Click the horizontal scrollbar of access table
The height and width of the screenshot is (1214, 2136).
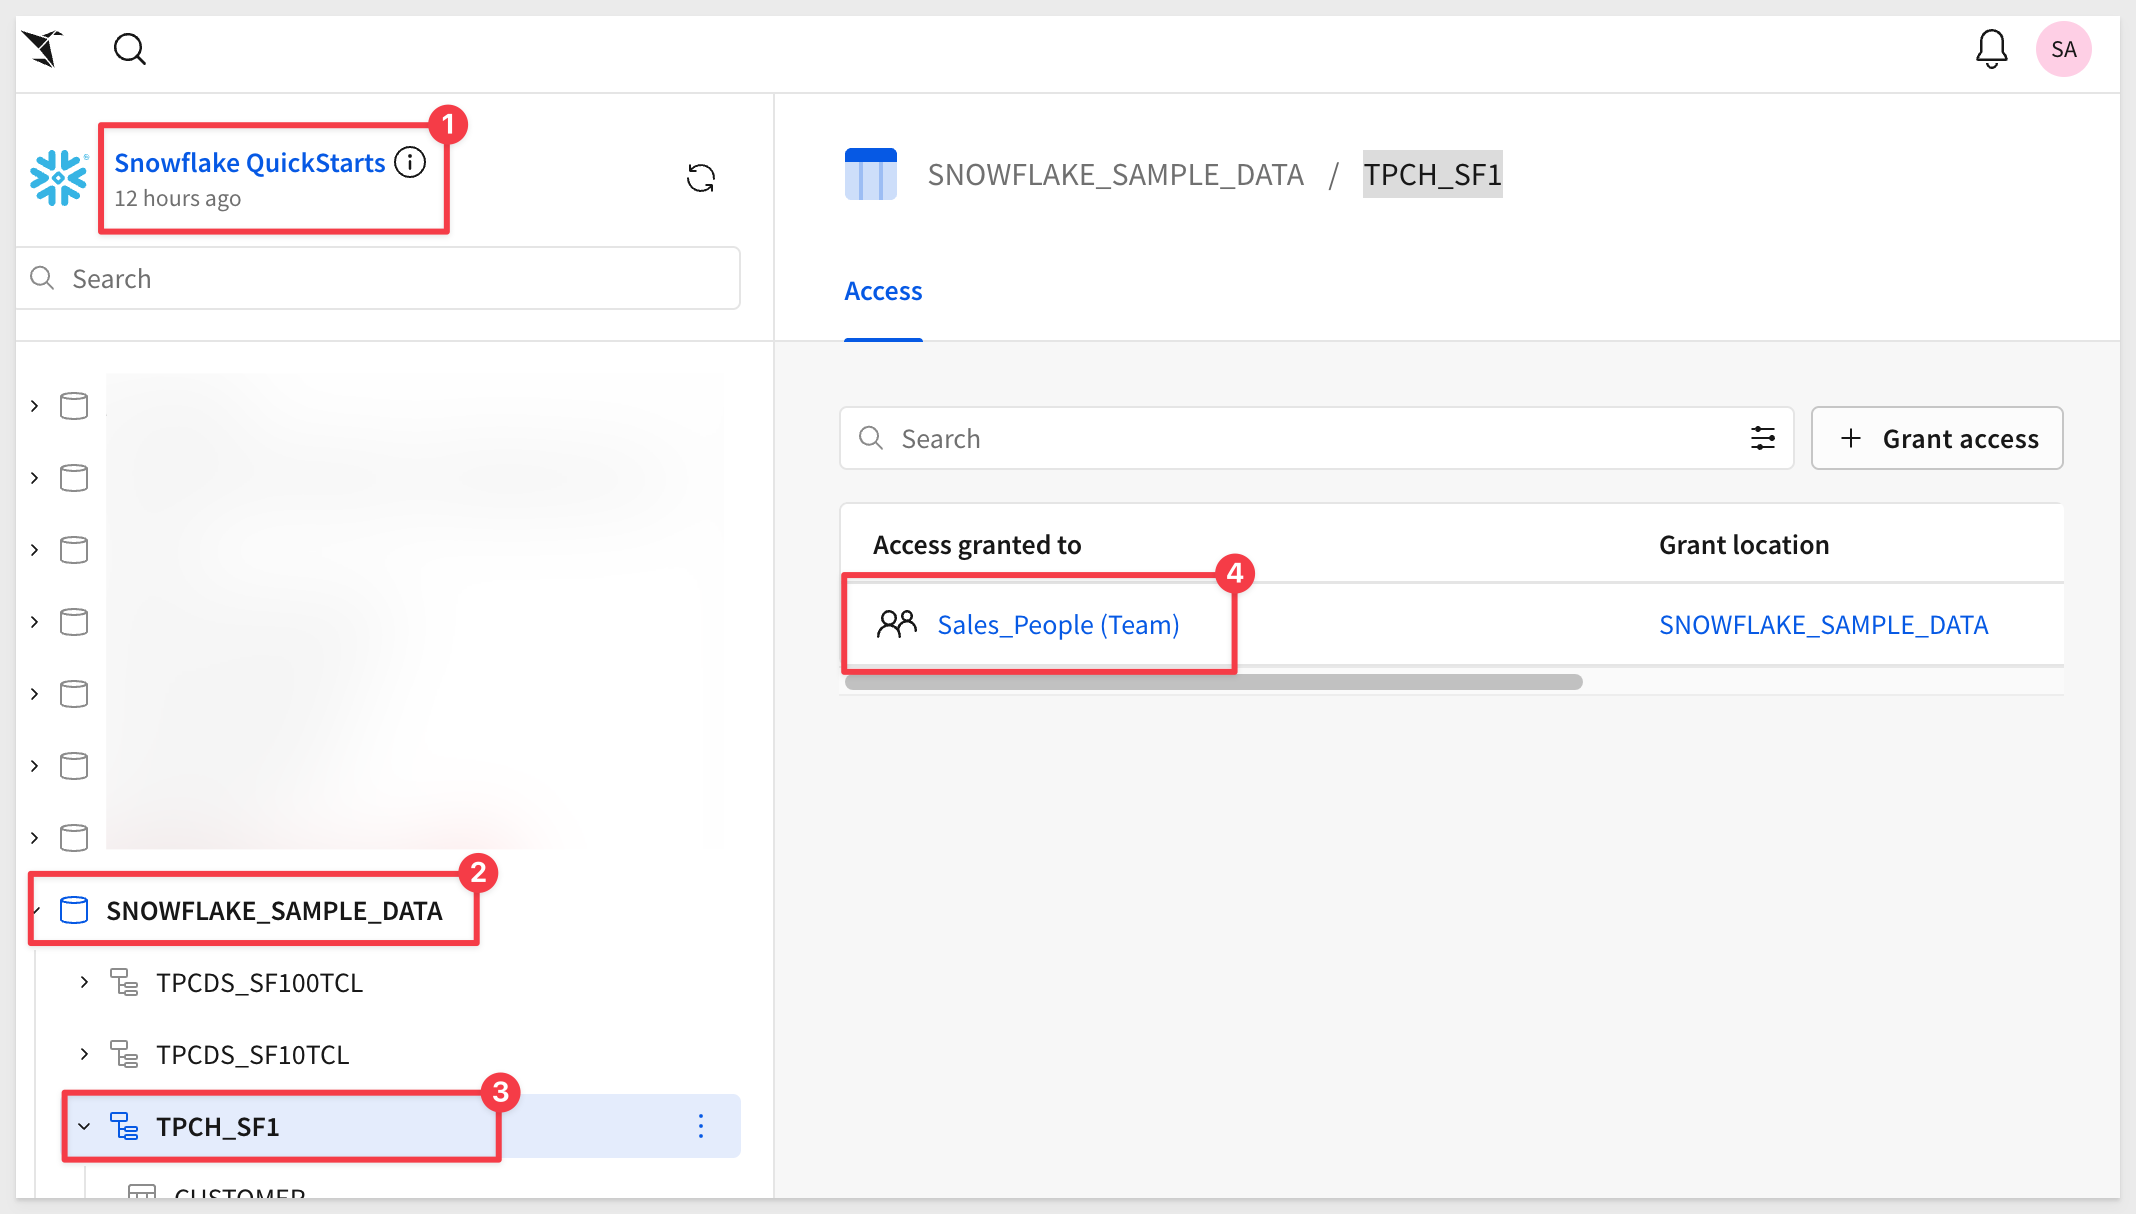(x=1213, y=682)
